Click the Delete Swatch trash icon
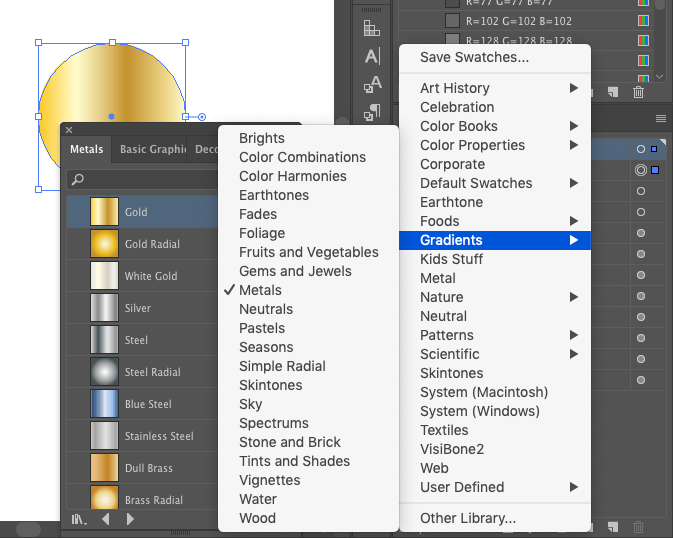Viewport: 673px width, 538px height. (638, 92)
